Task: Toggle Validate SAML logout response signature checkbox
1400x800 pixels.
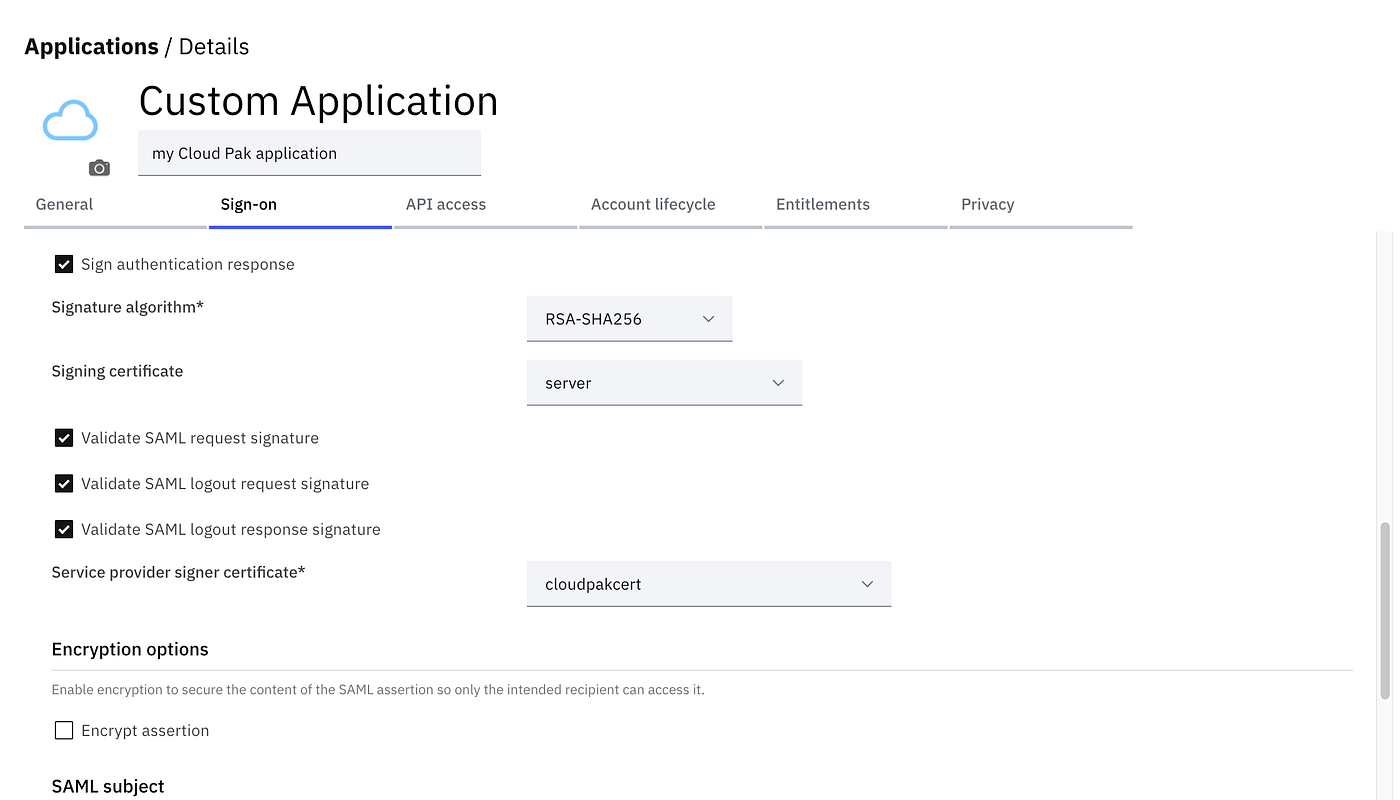Action: coord(64,529)
